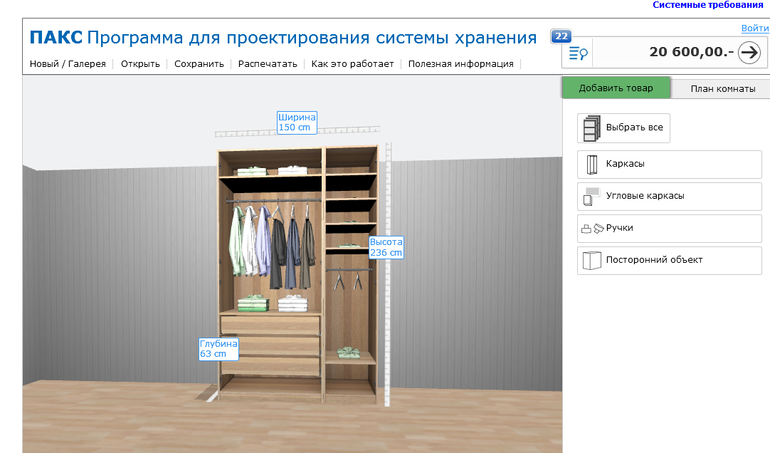The image size is (770, 453).
Task: Click Распечатать to print the design
Action: pos(268,64)
